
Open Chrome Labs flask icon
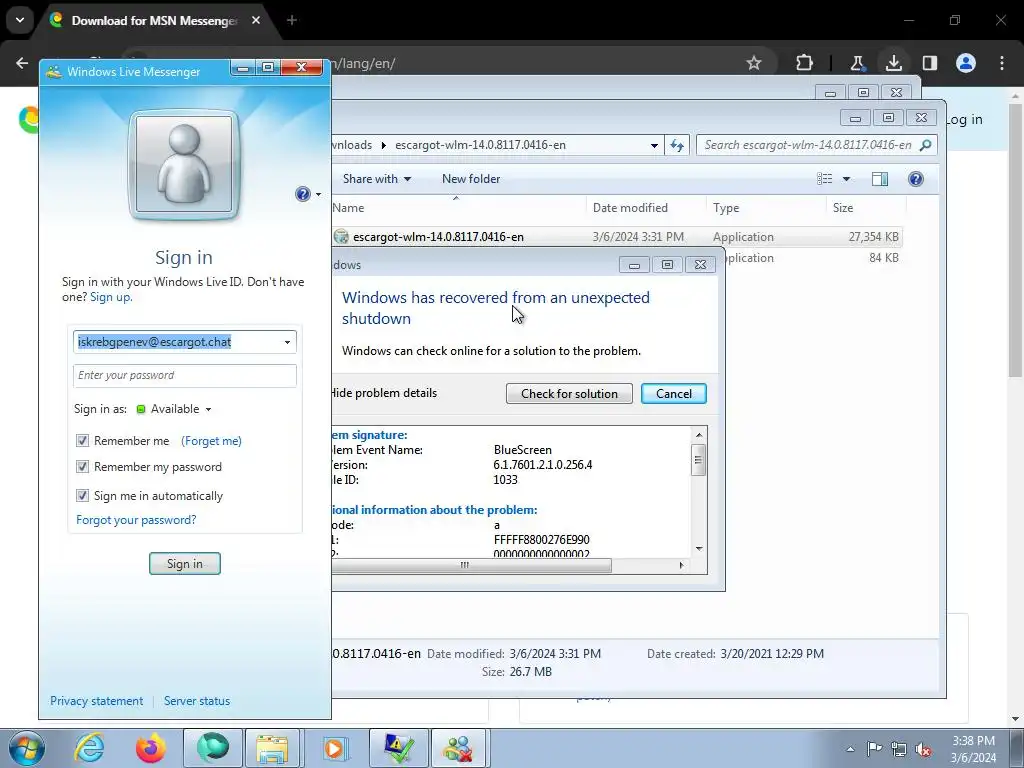tap(856, 63)
